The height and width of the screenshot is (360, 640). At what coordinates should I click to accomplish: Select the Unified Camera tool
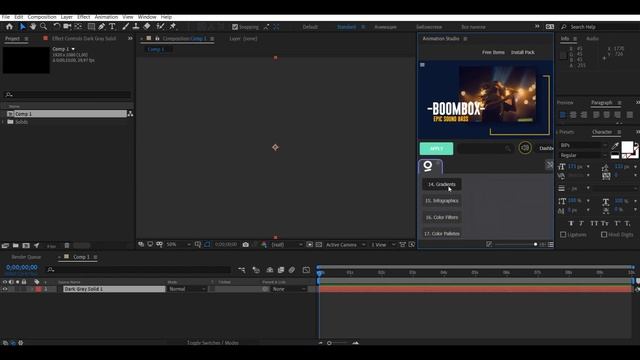click(67, 27)
